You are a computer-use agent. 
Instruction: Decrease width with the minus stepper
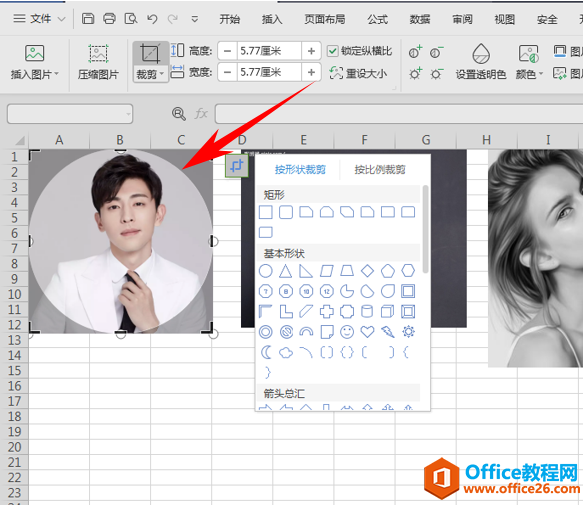click(x=227, y=72)
